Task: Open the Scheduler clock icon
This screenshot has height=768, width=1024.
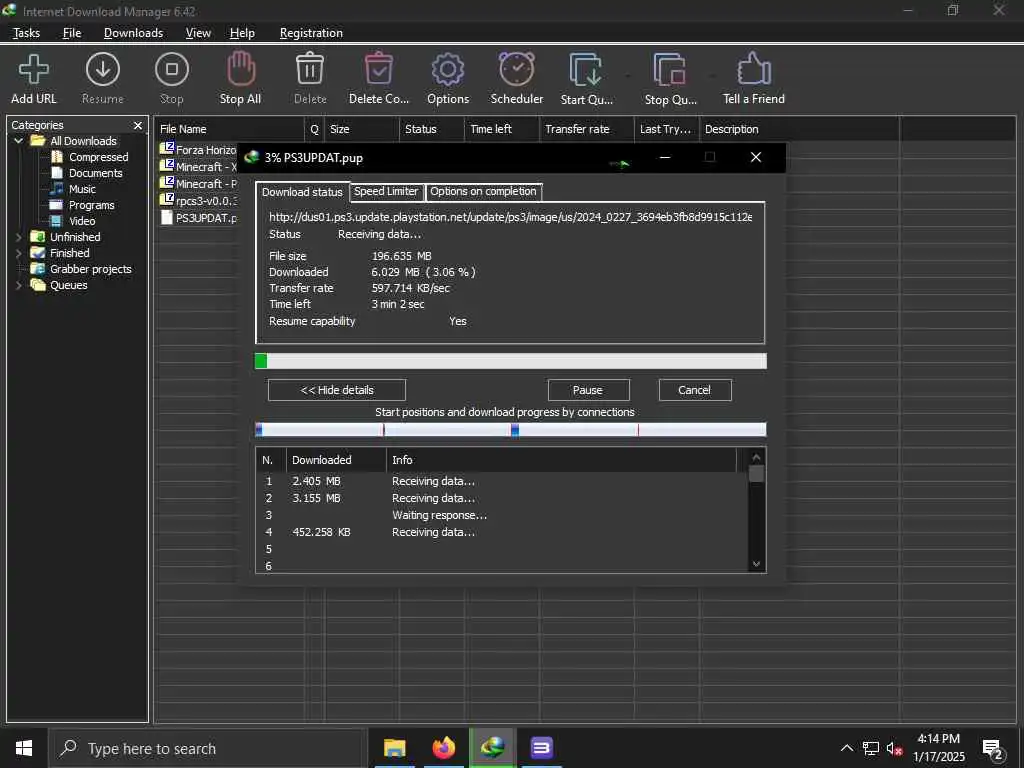Action: point(517,69)
